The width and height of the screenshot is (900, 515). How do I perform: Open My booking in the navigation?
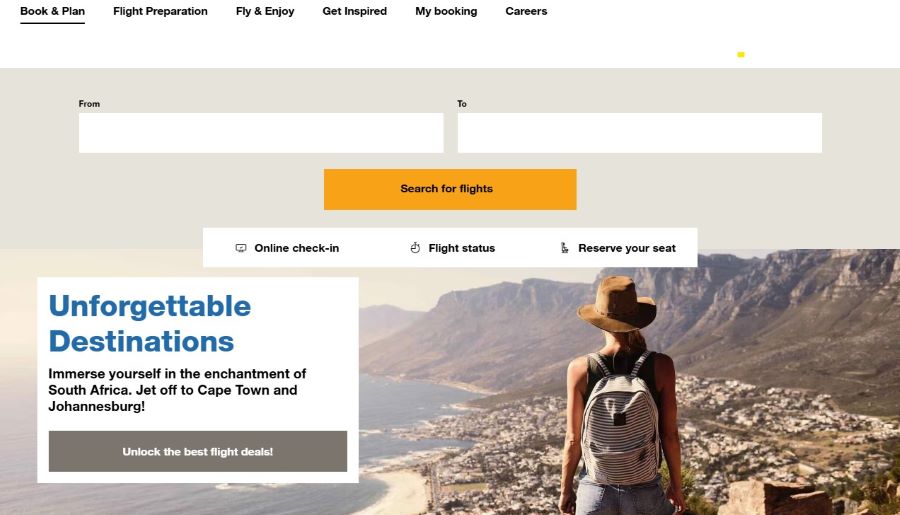[446, 12]
